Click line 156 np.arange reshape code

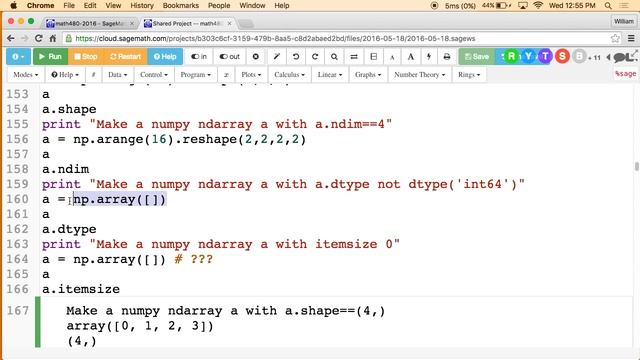pos(174,139)
